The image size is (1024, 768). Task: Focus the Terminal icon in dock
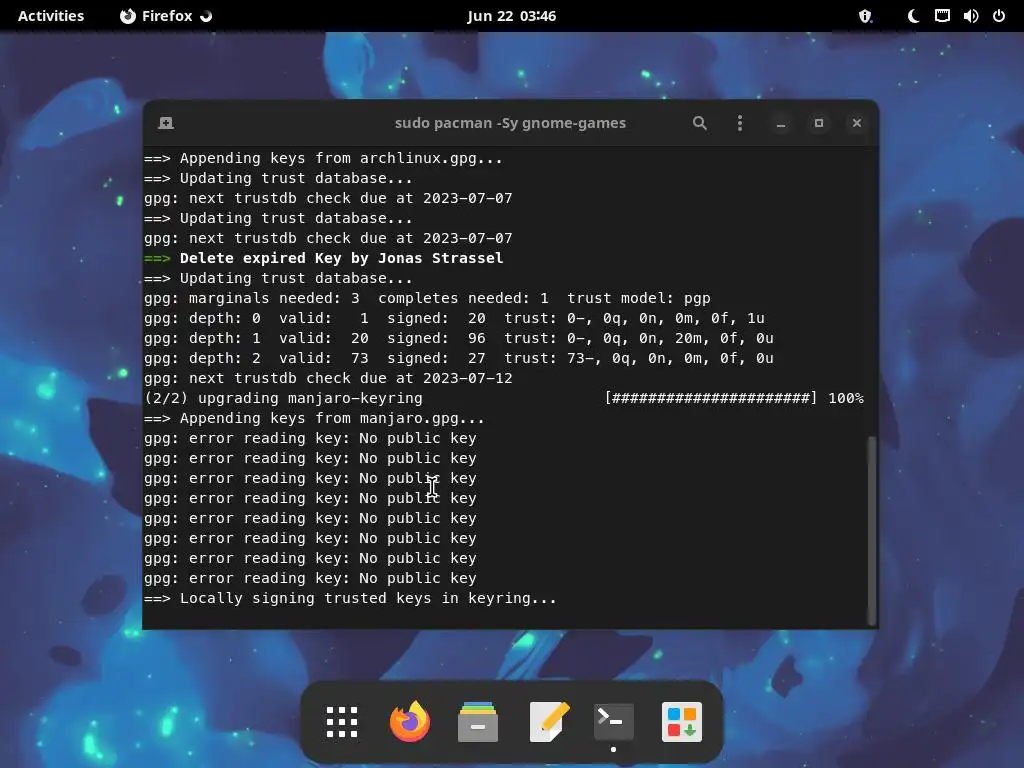[613, 722]
